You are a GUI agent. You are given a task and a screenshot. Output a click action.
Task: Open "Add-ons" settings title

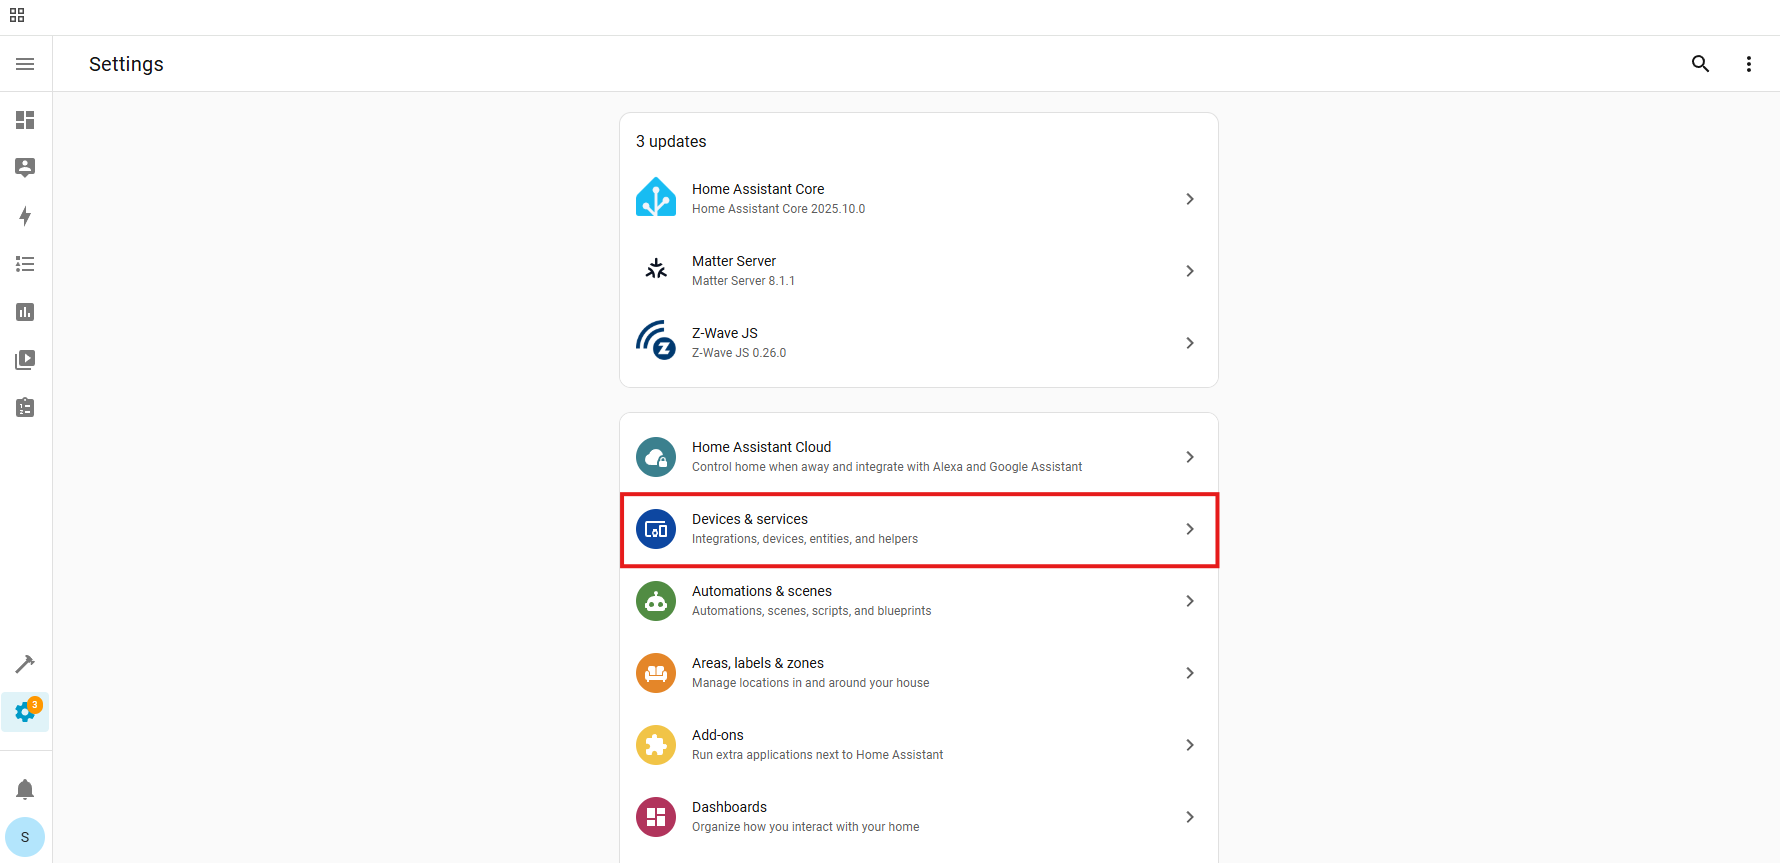point(718,735)
